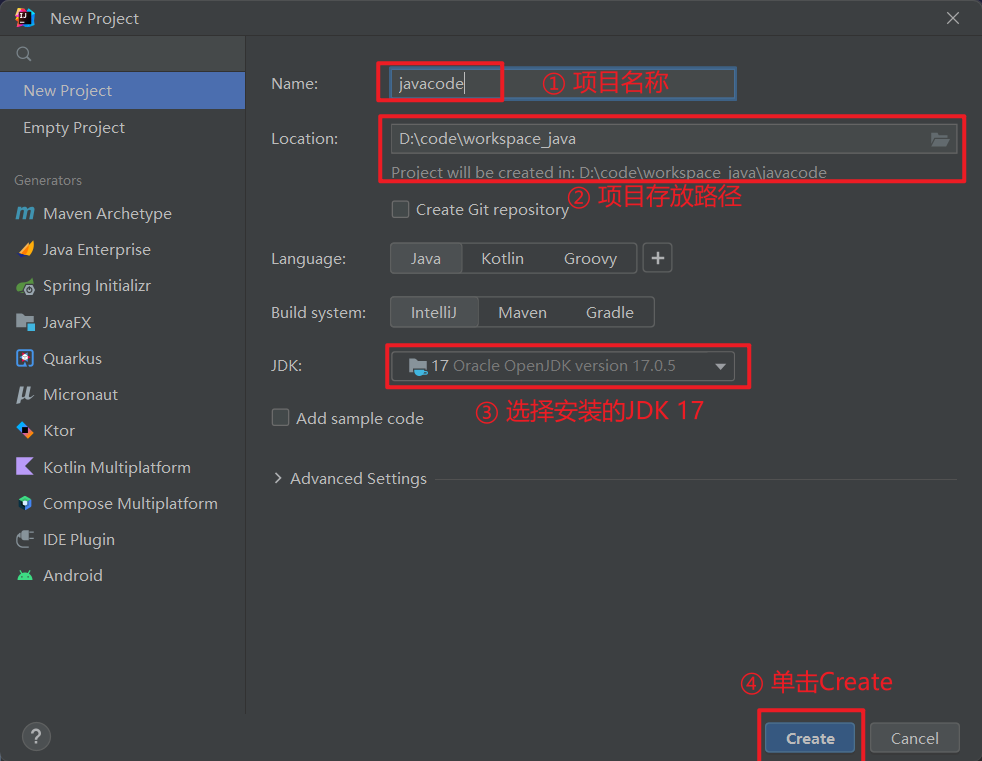Open the Maven Archetype generator
This screenshot has height=761, width=982.
[x=123, y=214]
